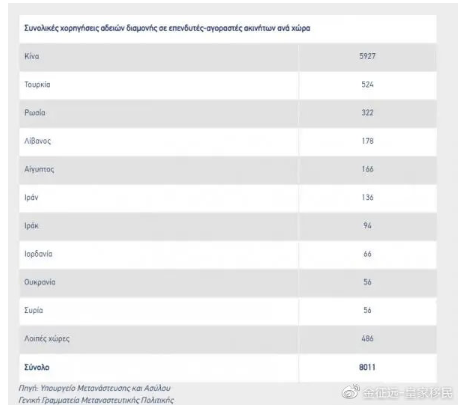This screenshot has height=406, width=462.
Task: Select the Κίνα row label
Action: [32, 56]
